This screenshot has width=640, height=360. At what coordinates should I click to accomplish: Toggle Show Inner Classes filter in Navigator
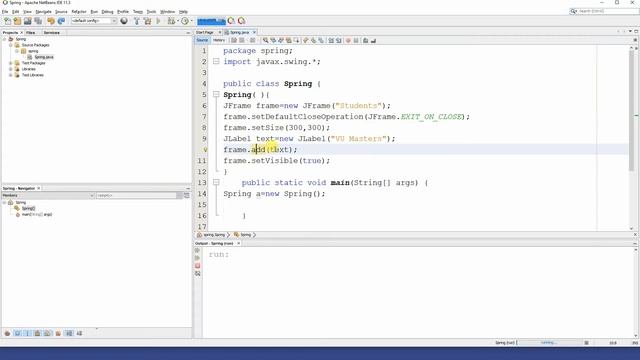(48, 333)
